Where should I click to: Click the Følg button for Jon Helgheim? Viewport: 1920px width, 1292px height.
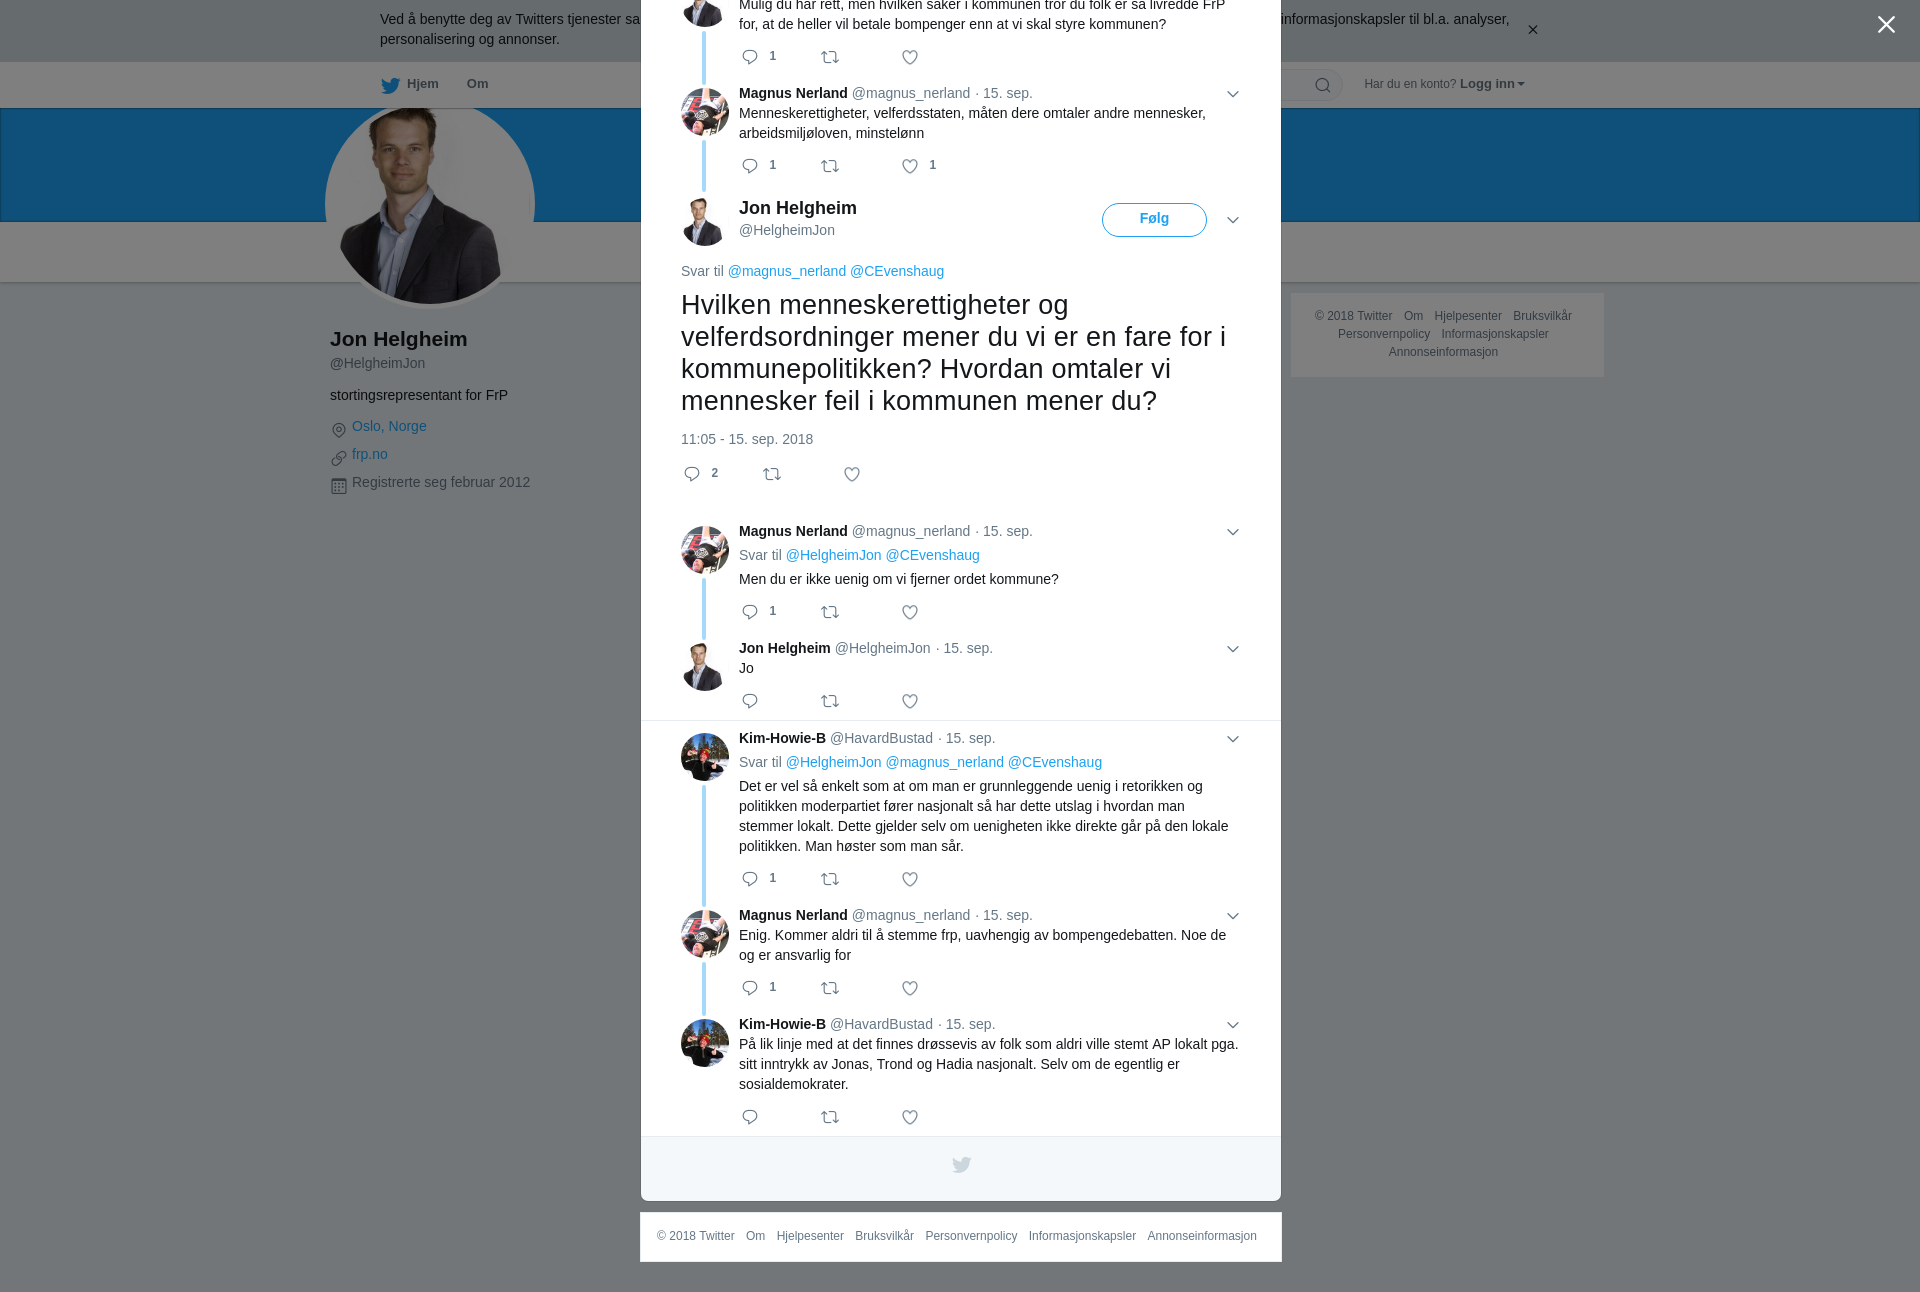tap(1154, 220)
